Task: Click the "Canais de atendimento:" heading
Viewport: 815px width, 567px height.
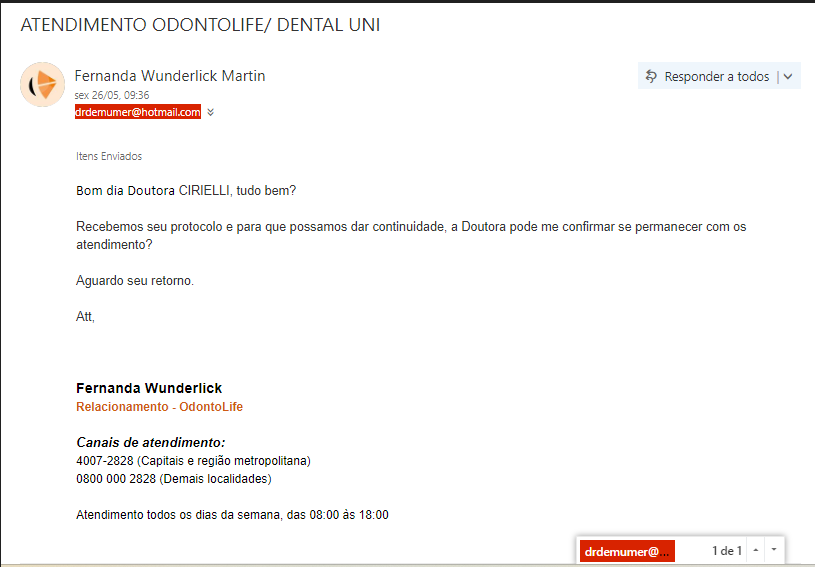Action: click(151, 442)
